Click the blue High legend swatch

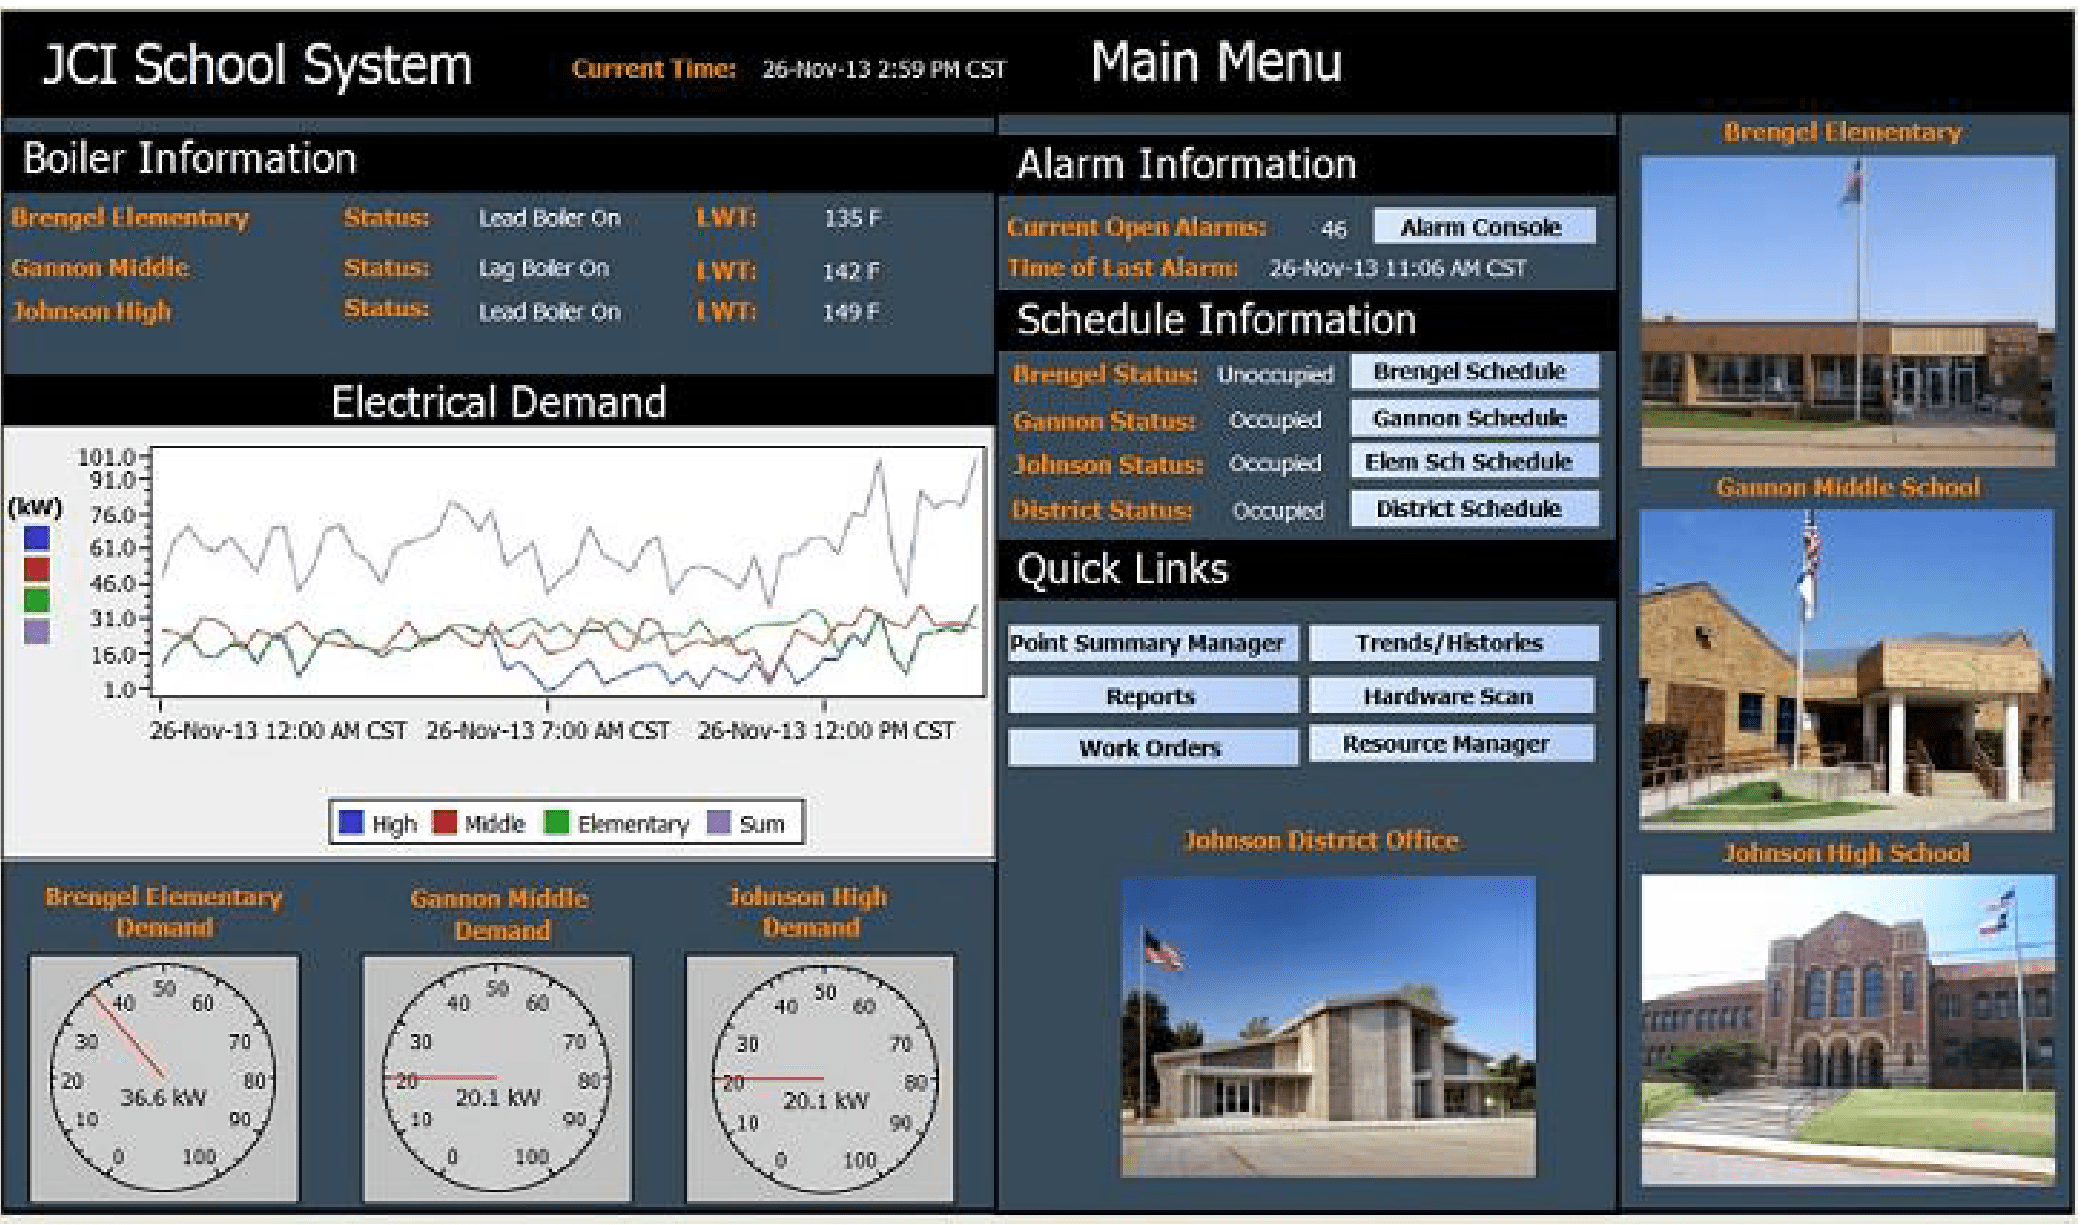(x=351, y=823)
